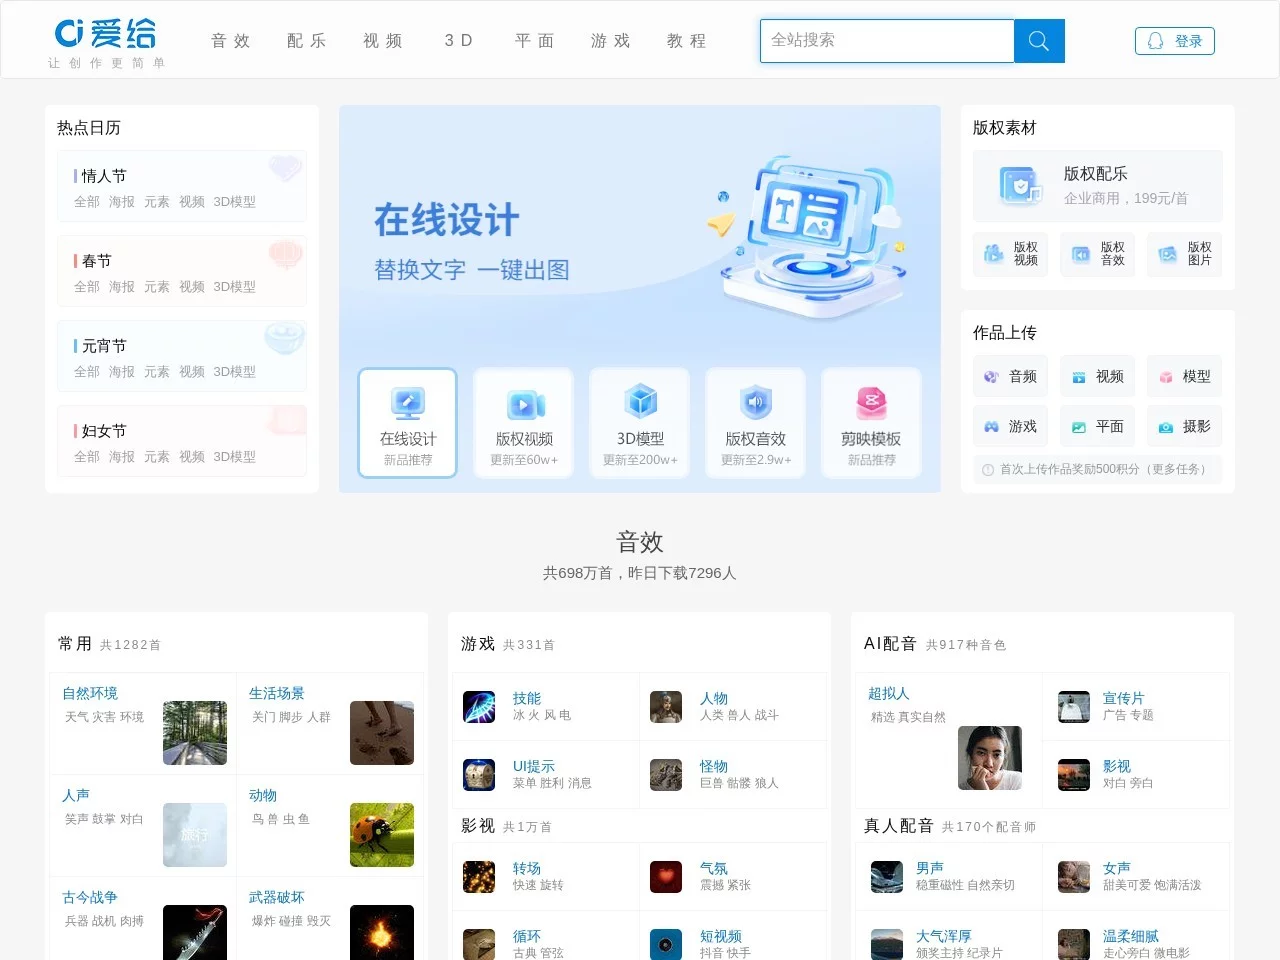Select the 在线设计 tool icon
1280x960 pixels.
pyautogui.click(x=407, y=405)
